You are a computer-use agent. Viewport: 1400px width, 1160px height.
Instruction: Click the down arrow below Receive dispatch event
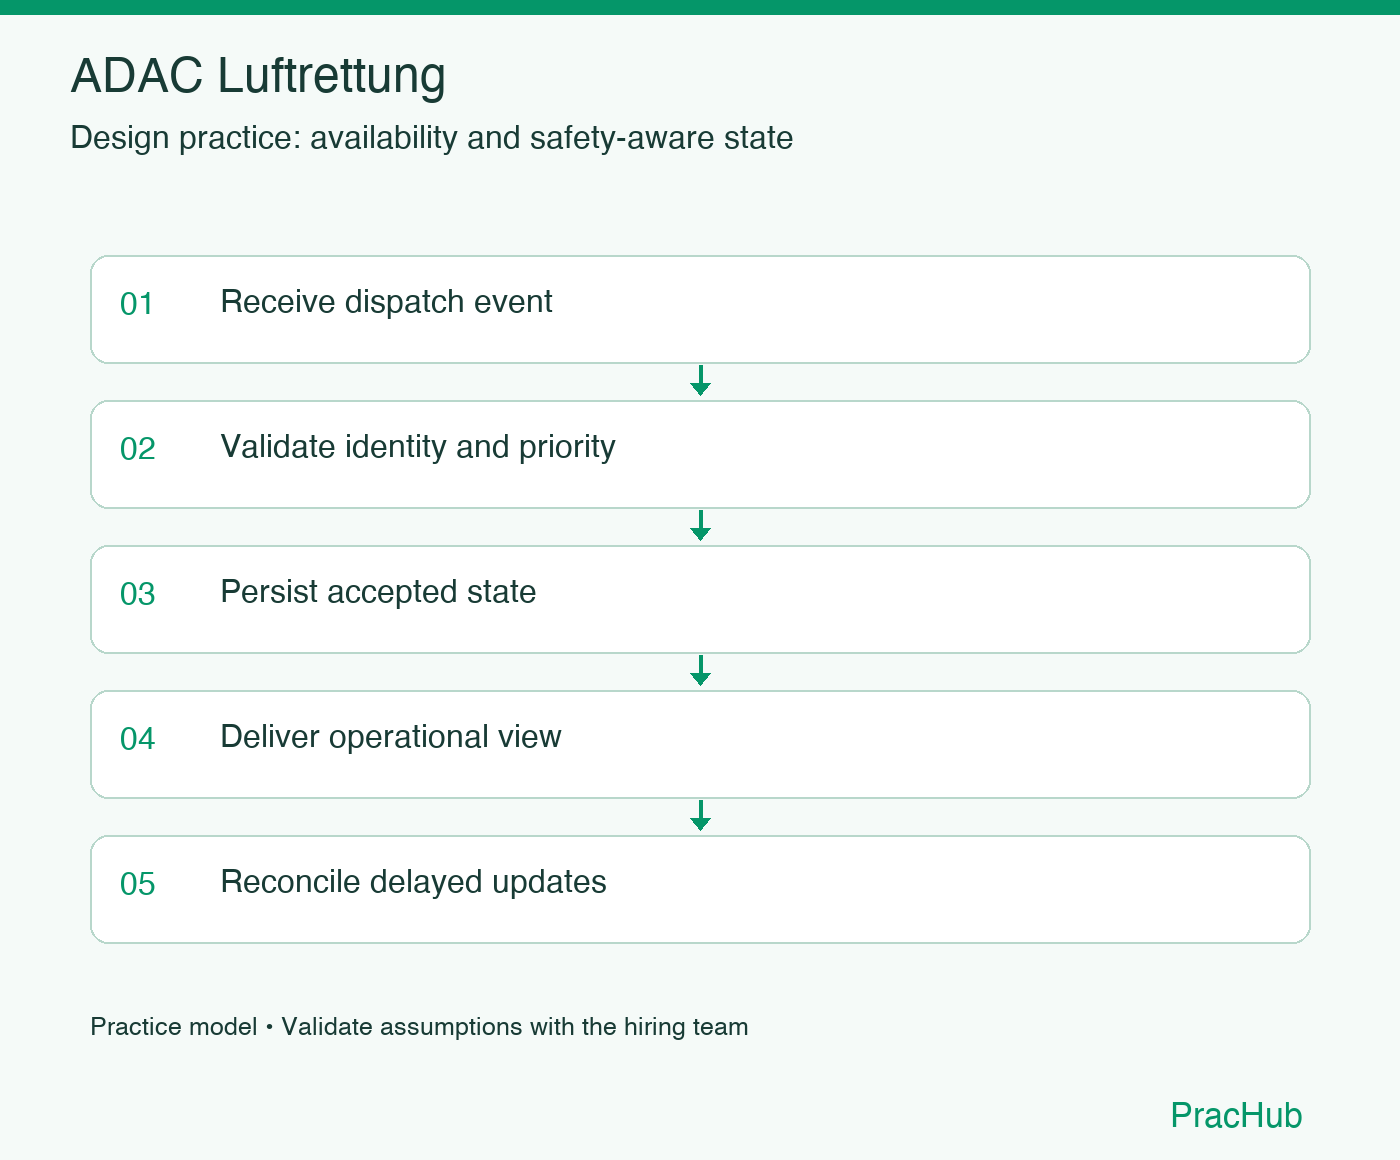tap(700, 381)
